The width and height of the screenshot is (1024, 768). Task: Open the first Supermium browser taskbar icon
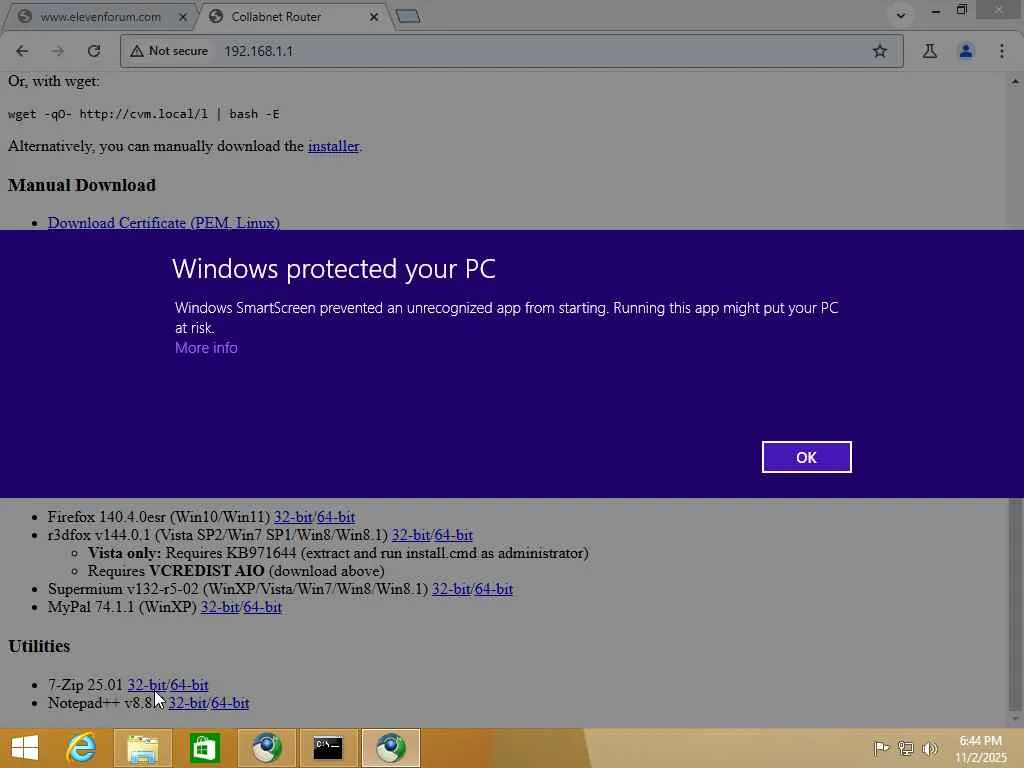click(266, 748)
